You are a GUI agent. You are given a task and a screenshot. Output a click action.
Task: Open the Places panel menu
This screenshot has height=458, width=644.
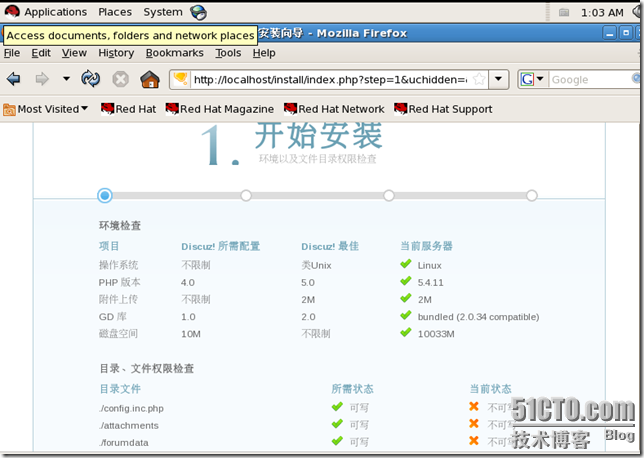point(115,12)
